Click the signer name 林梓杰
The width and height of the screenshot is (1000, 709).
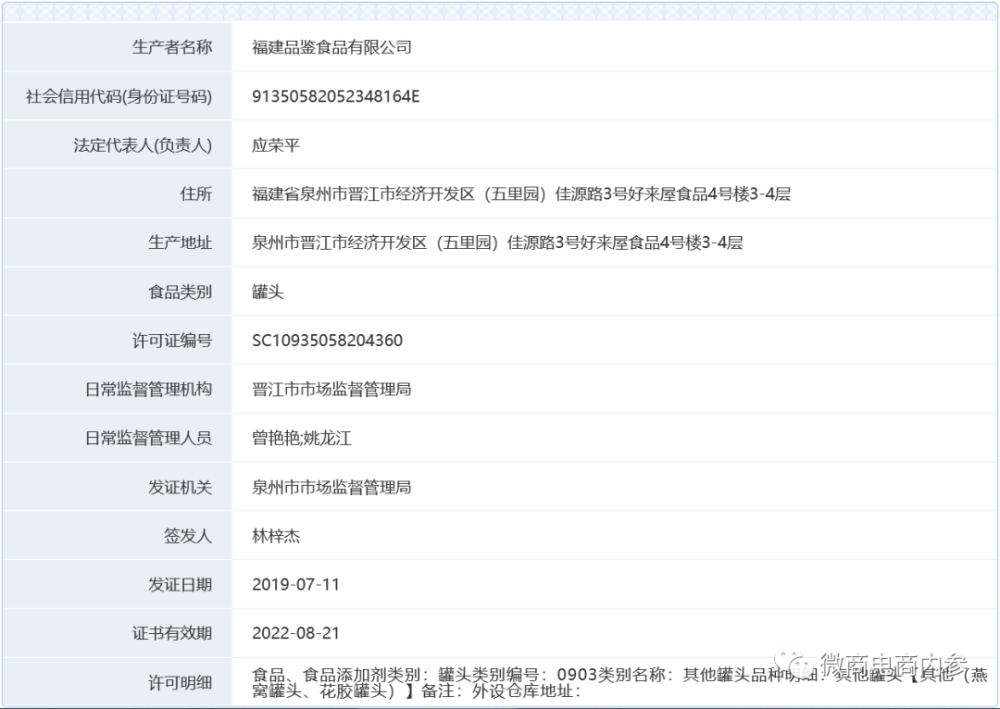point(276,536)
